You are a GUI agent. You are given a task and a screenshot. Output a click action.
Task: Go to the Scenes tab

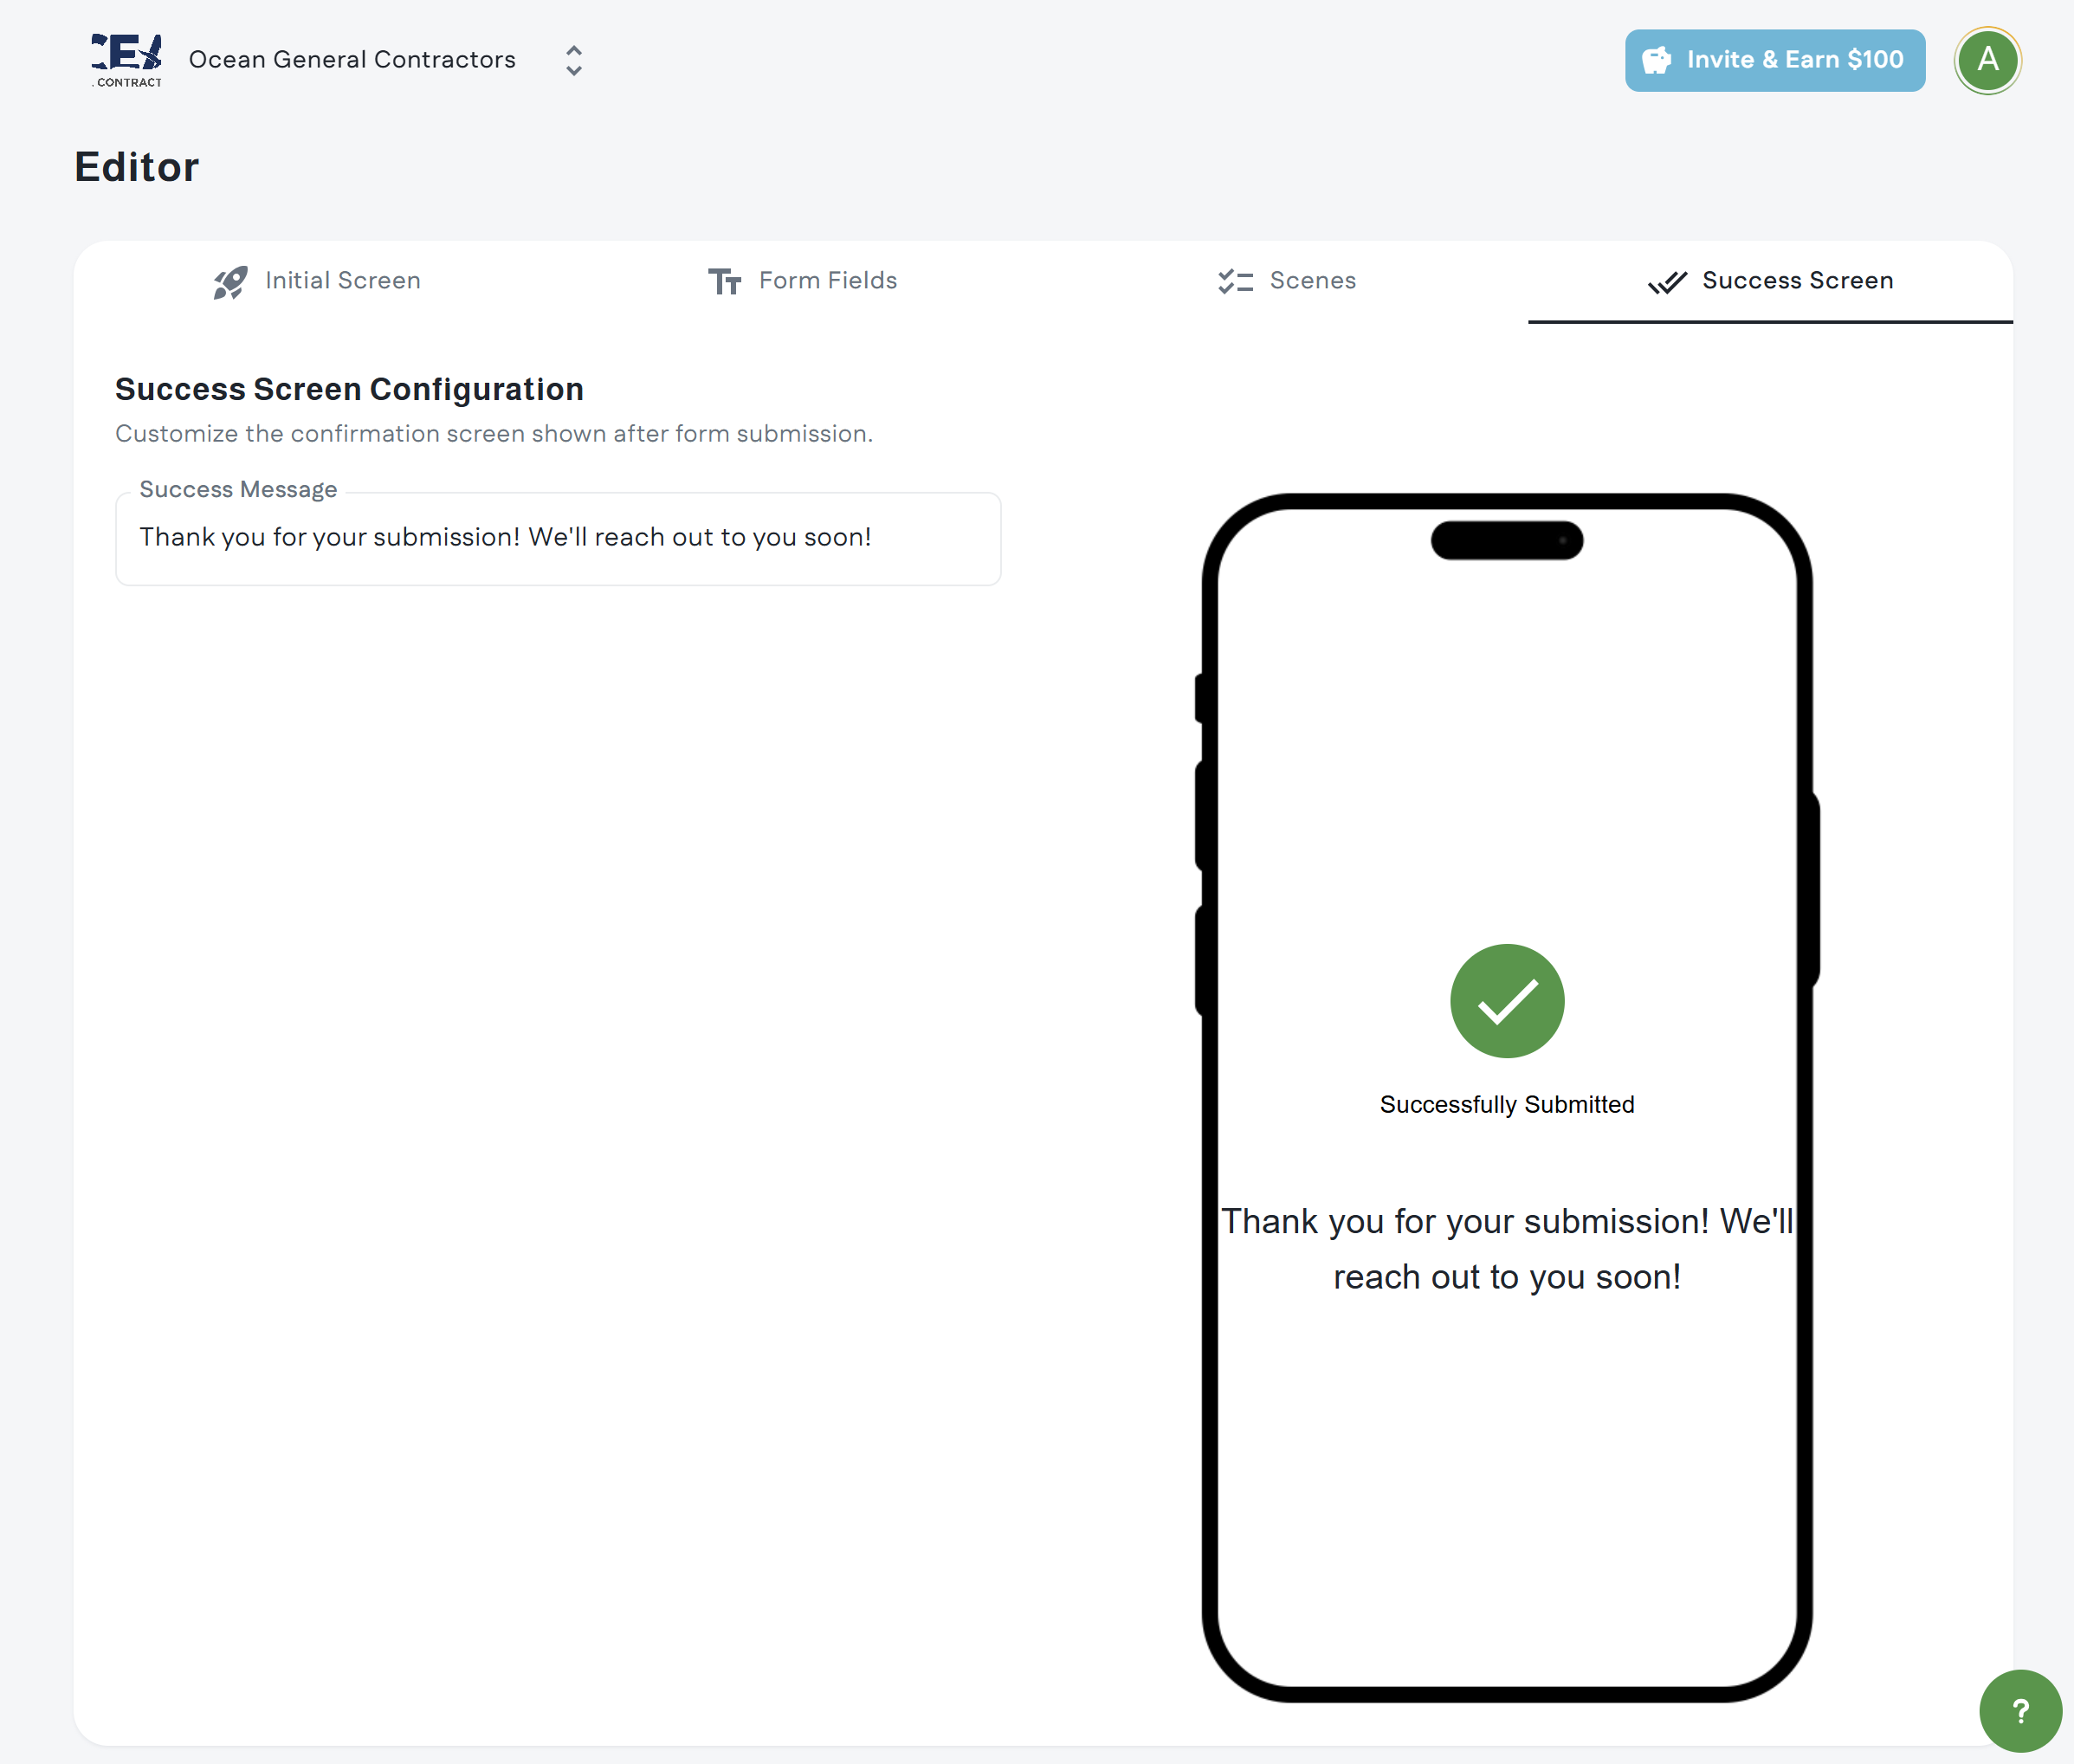click(1312, 281)
